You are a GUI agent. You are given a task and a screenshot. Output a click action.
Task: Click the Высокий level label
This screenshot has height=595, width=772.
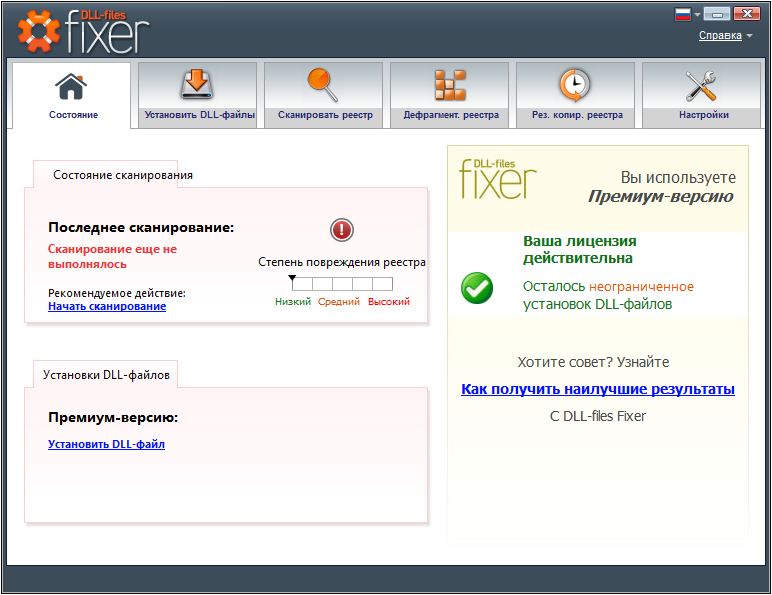(389, 301)
